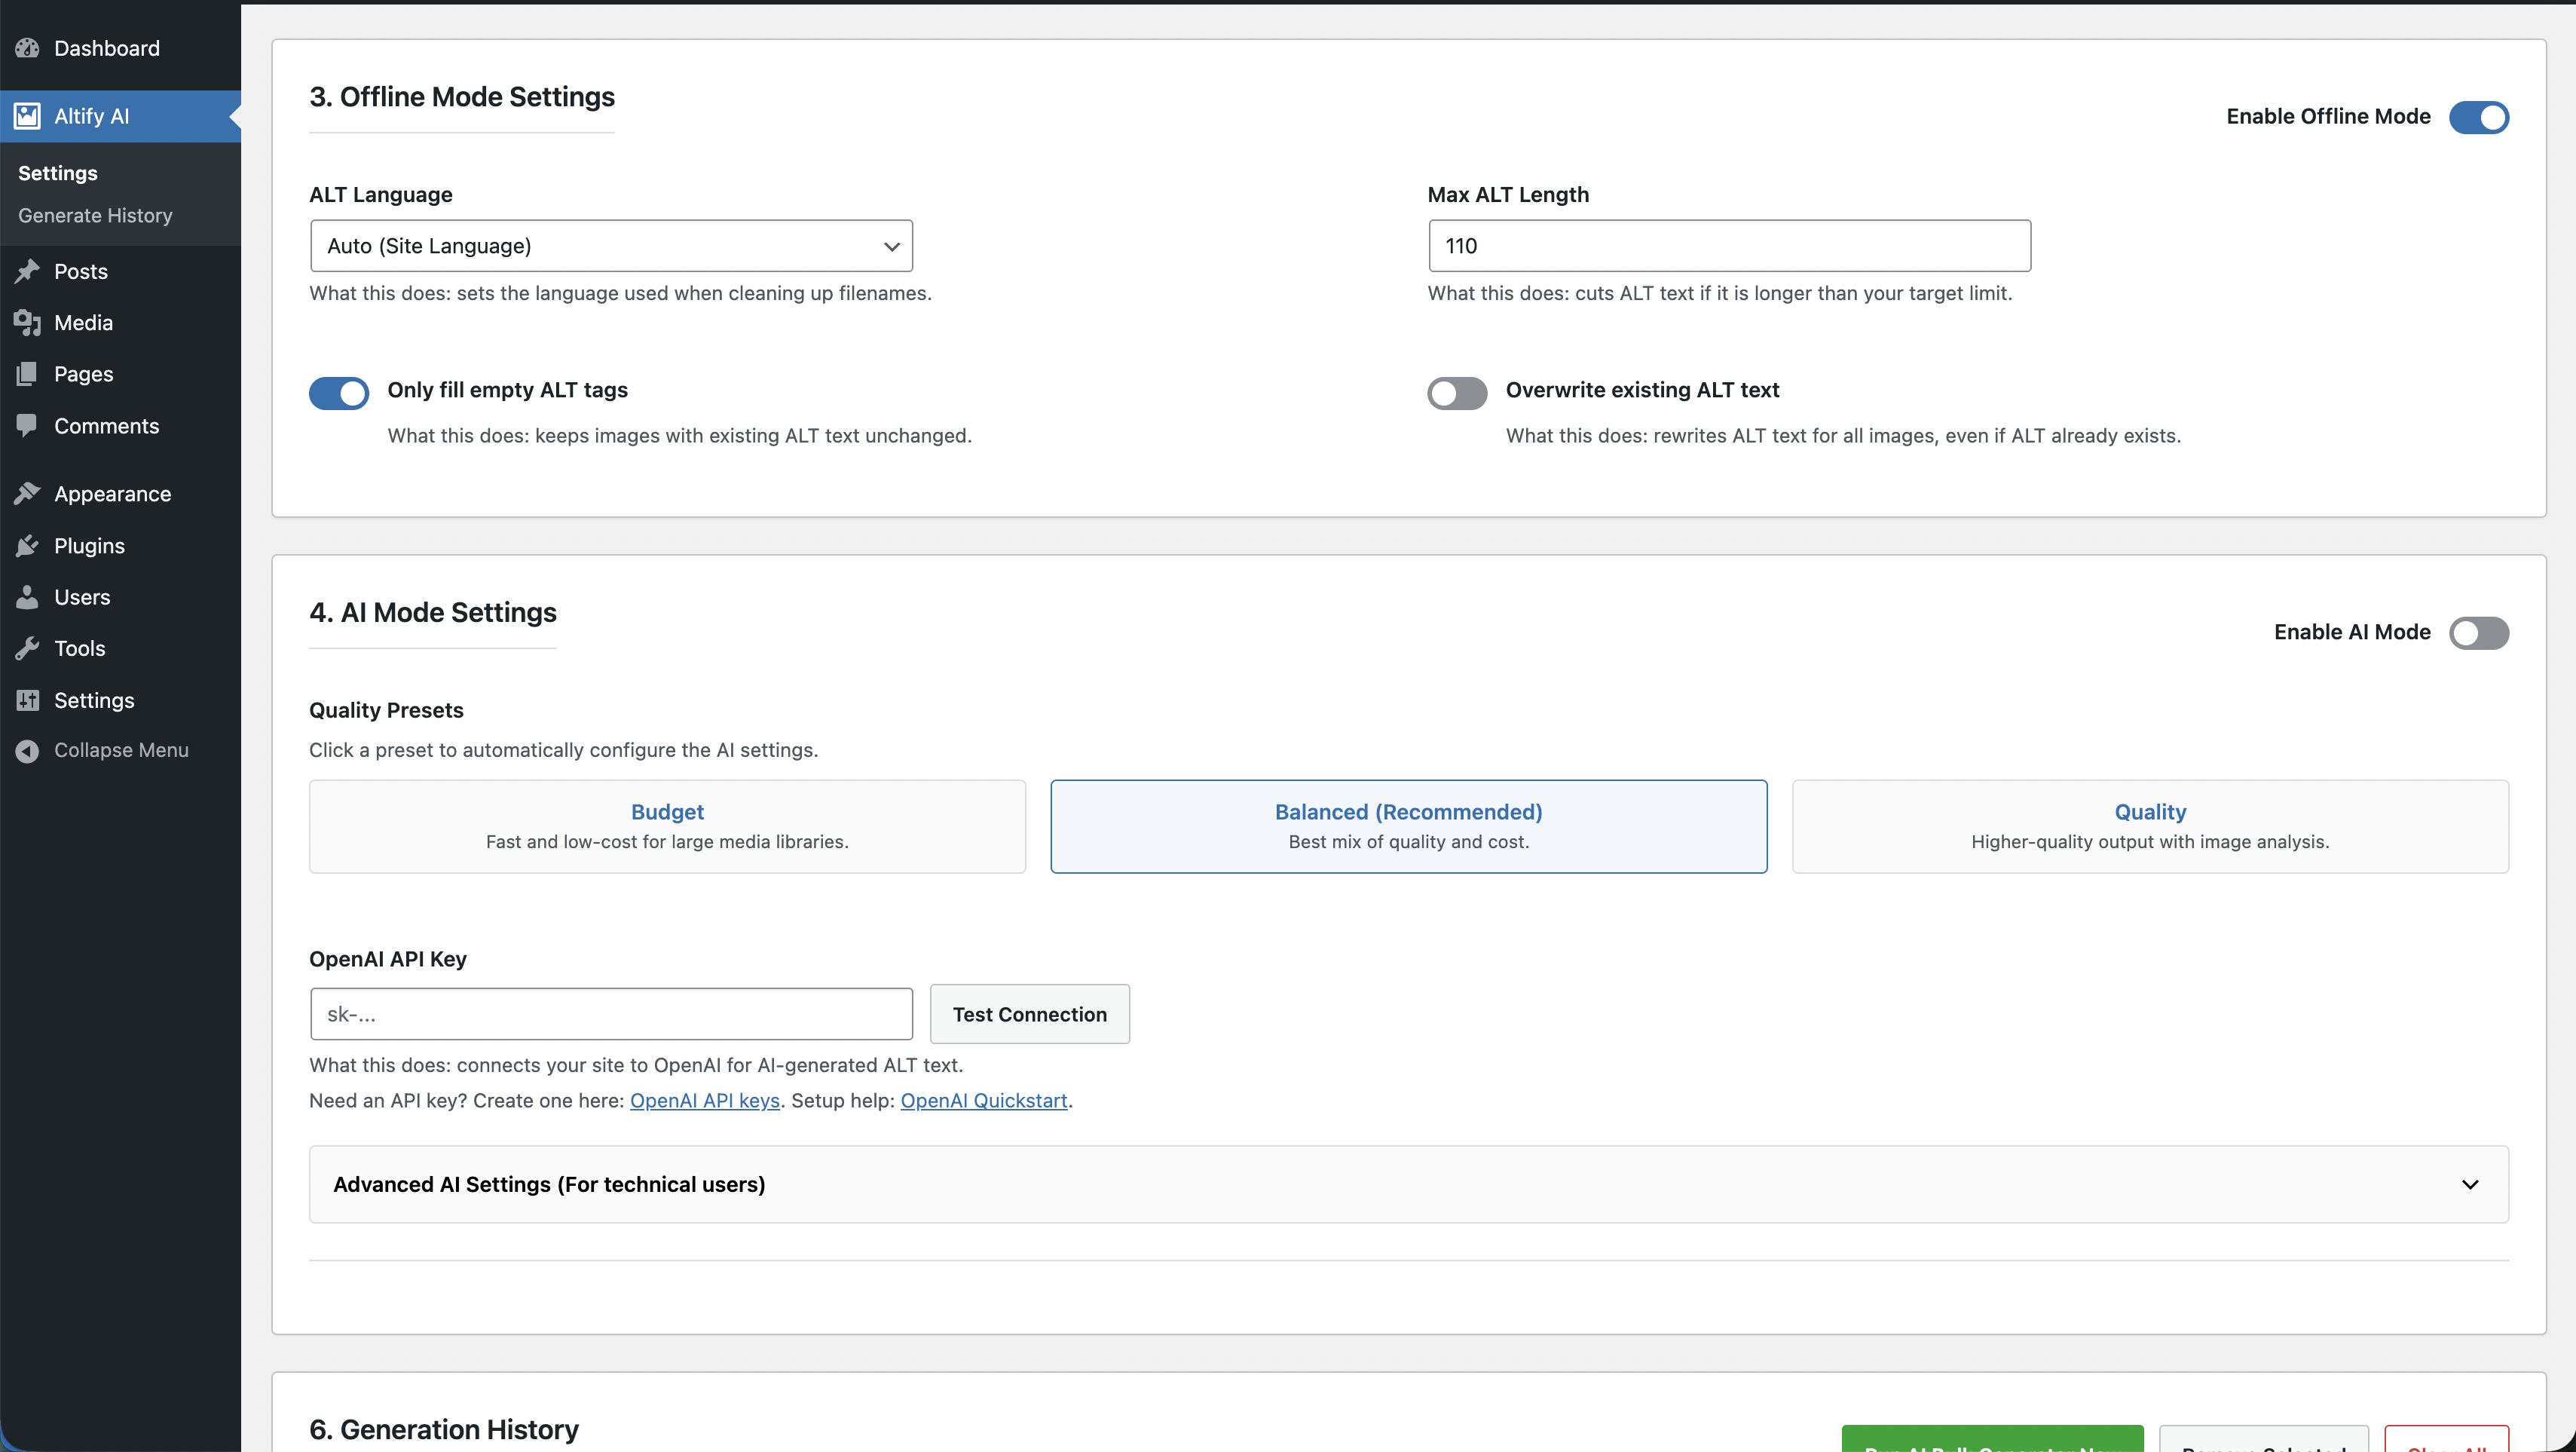Click the Dashboard gauge icon
Viewport: 2576px width, 1452px height.
27,48
